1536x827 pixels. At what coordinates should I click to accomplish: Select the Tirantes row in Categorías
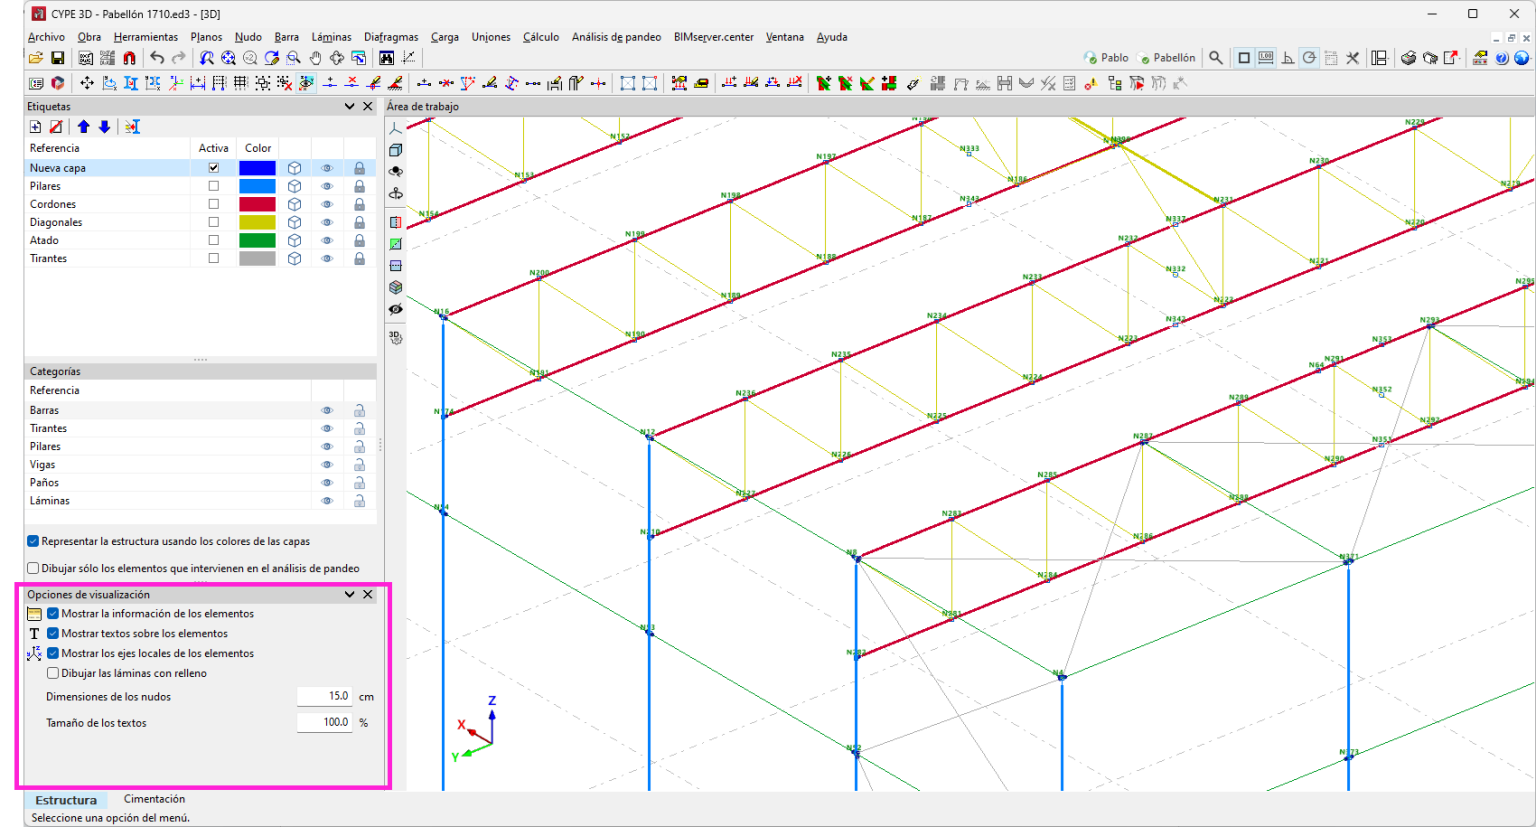(x=48, y=428)
